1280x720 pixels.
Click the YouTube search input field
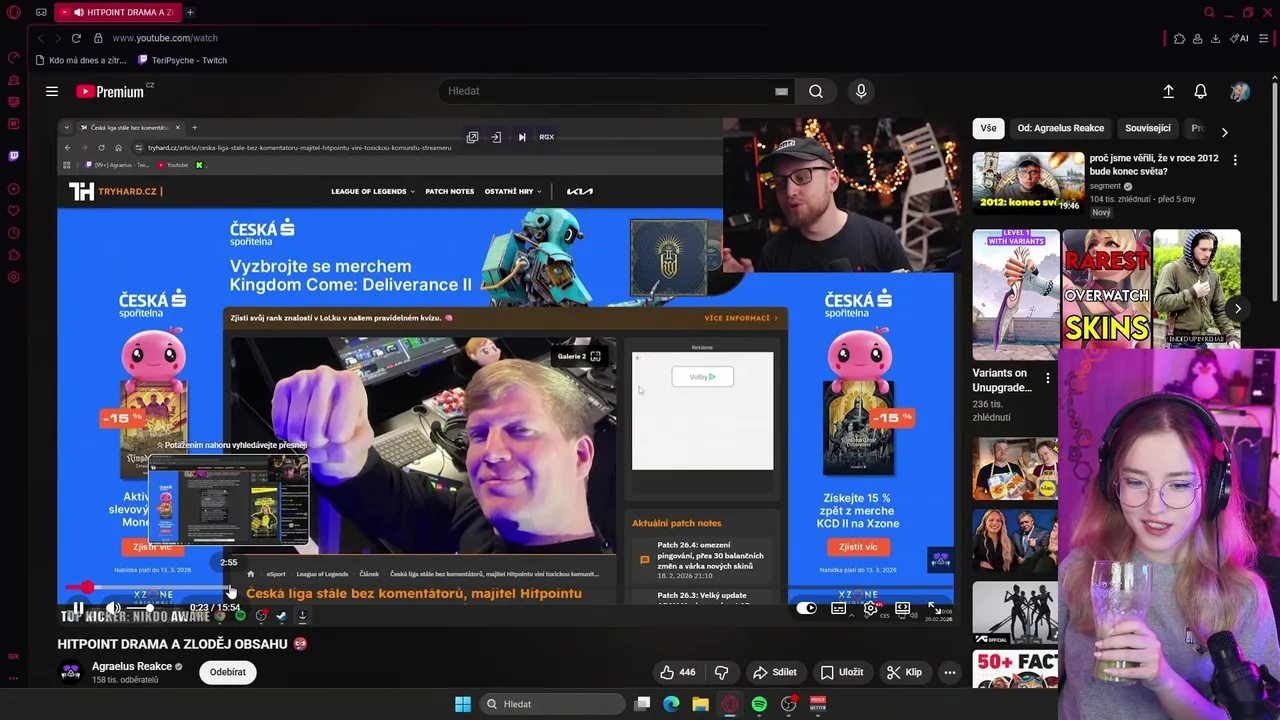pyautogui.click(x=607, y=91)
